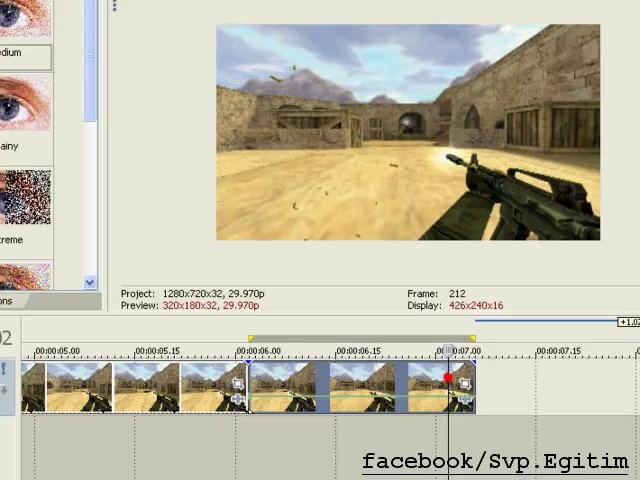Screen dimensions: 640x480
Task: Select the highlighted second clip on timeline
Action: tap(362, 387)
